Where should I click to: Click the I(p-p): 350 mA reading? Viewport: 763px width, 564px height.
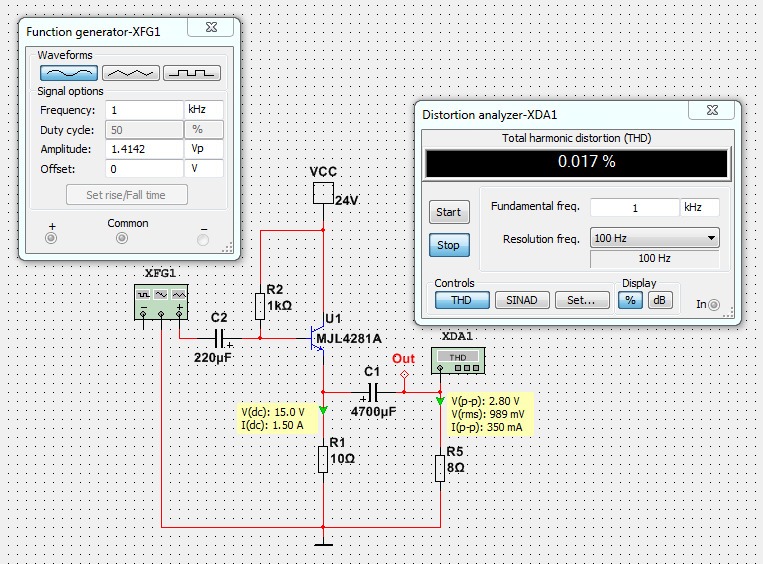coord(486,428)
